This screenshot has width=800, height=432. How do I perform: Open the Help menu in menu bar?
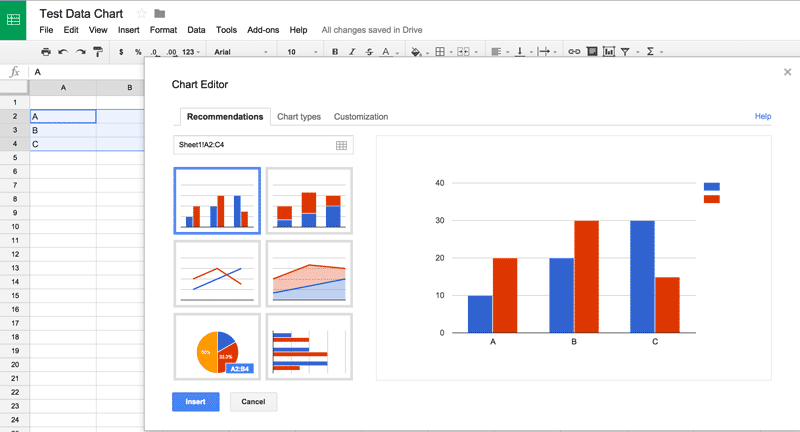298,30
